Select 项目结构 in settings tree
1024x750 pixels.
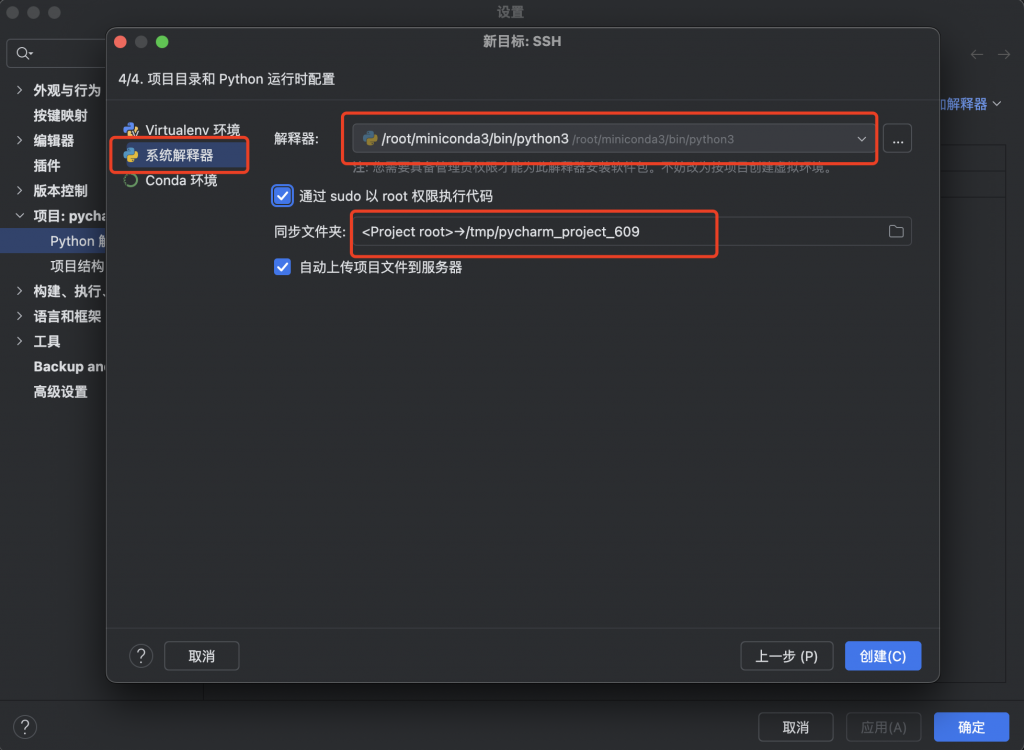pos(77,266)
